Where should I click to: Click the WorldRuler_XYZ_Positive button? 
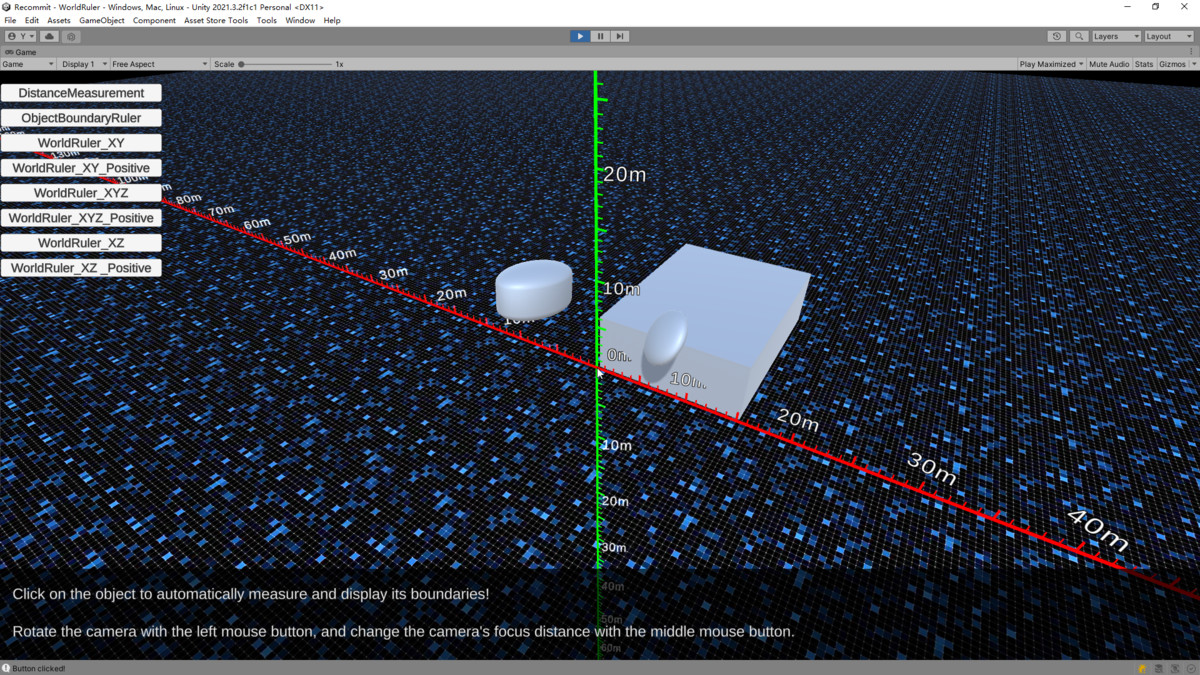click(x=81, y=218)
